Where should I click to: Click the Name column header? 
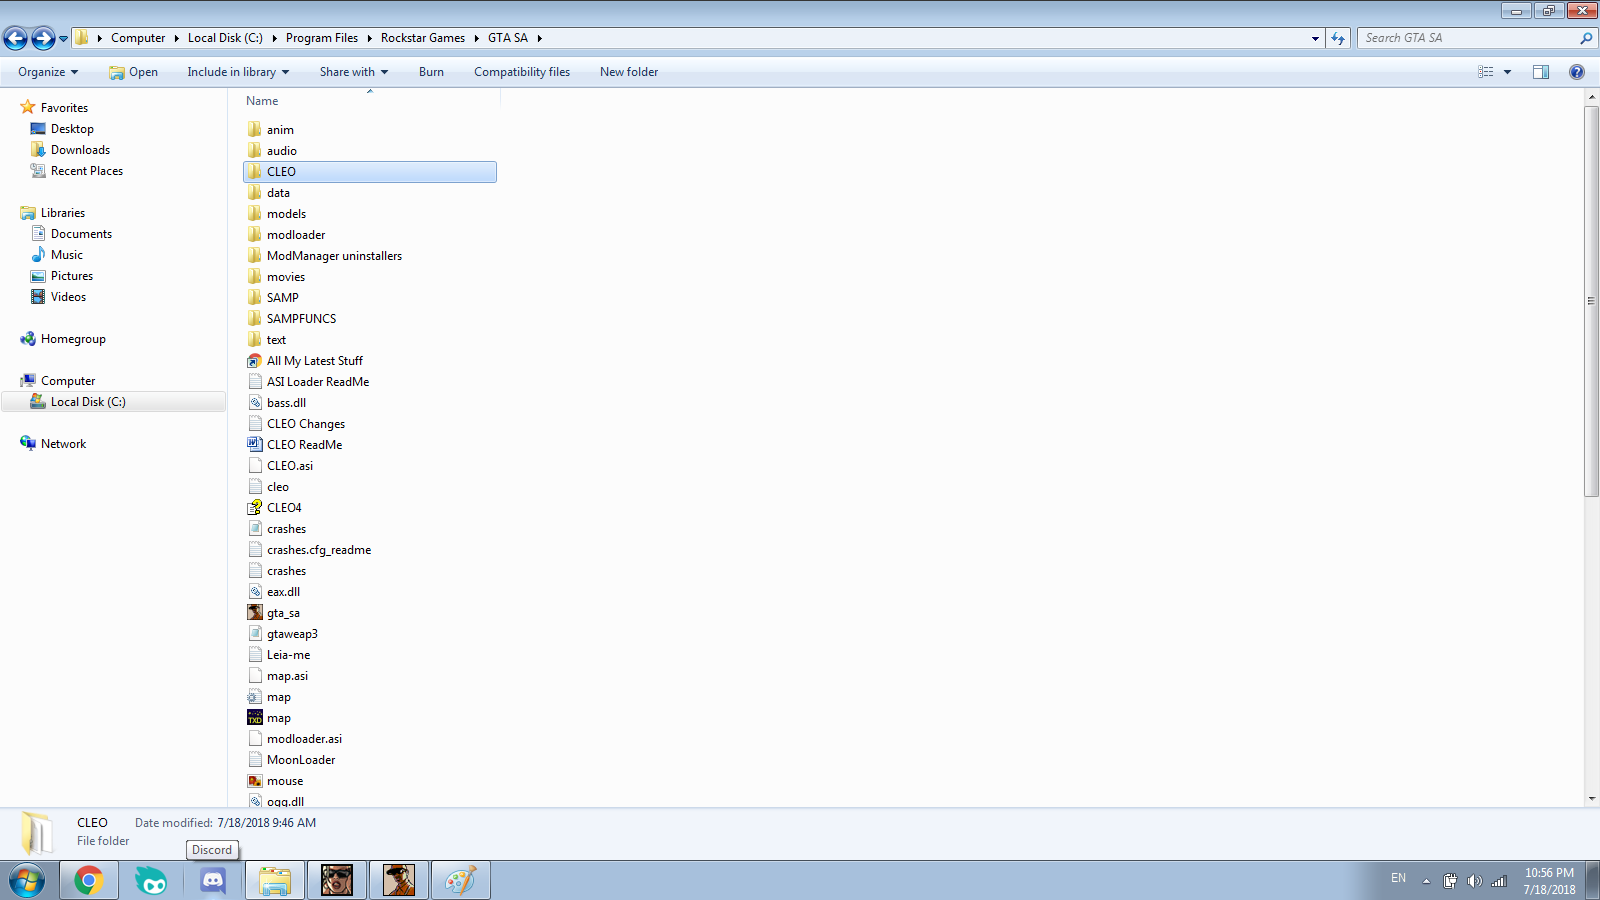pos(263,101)
